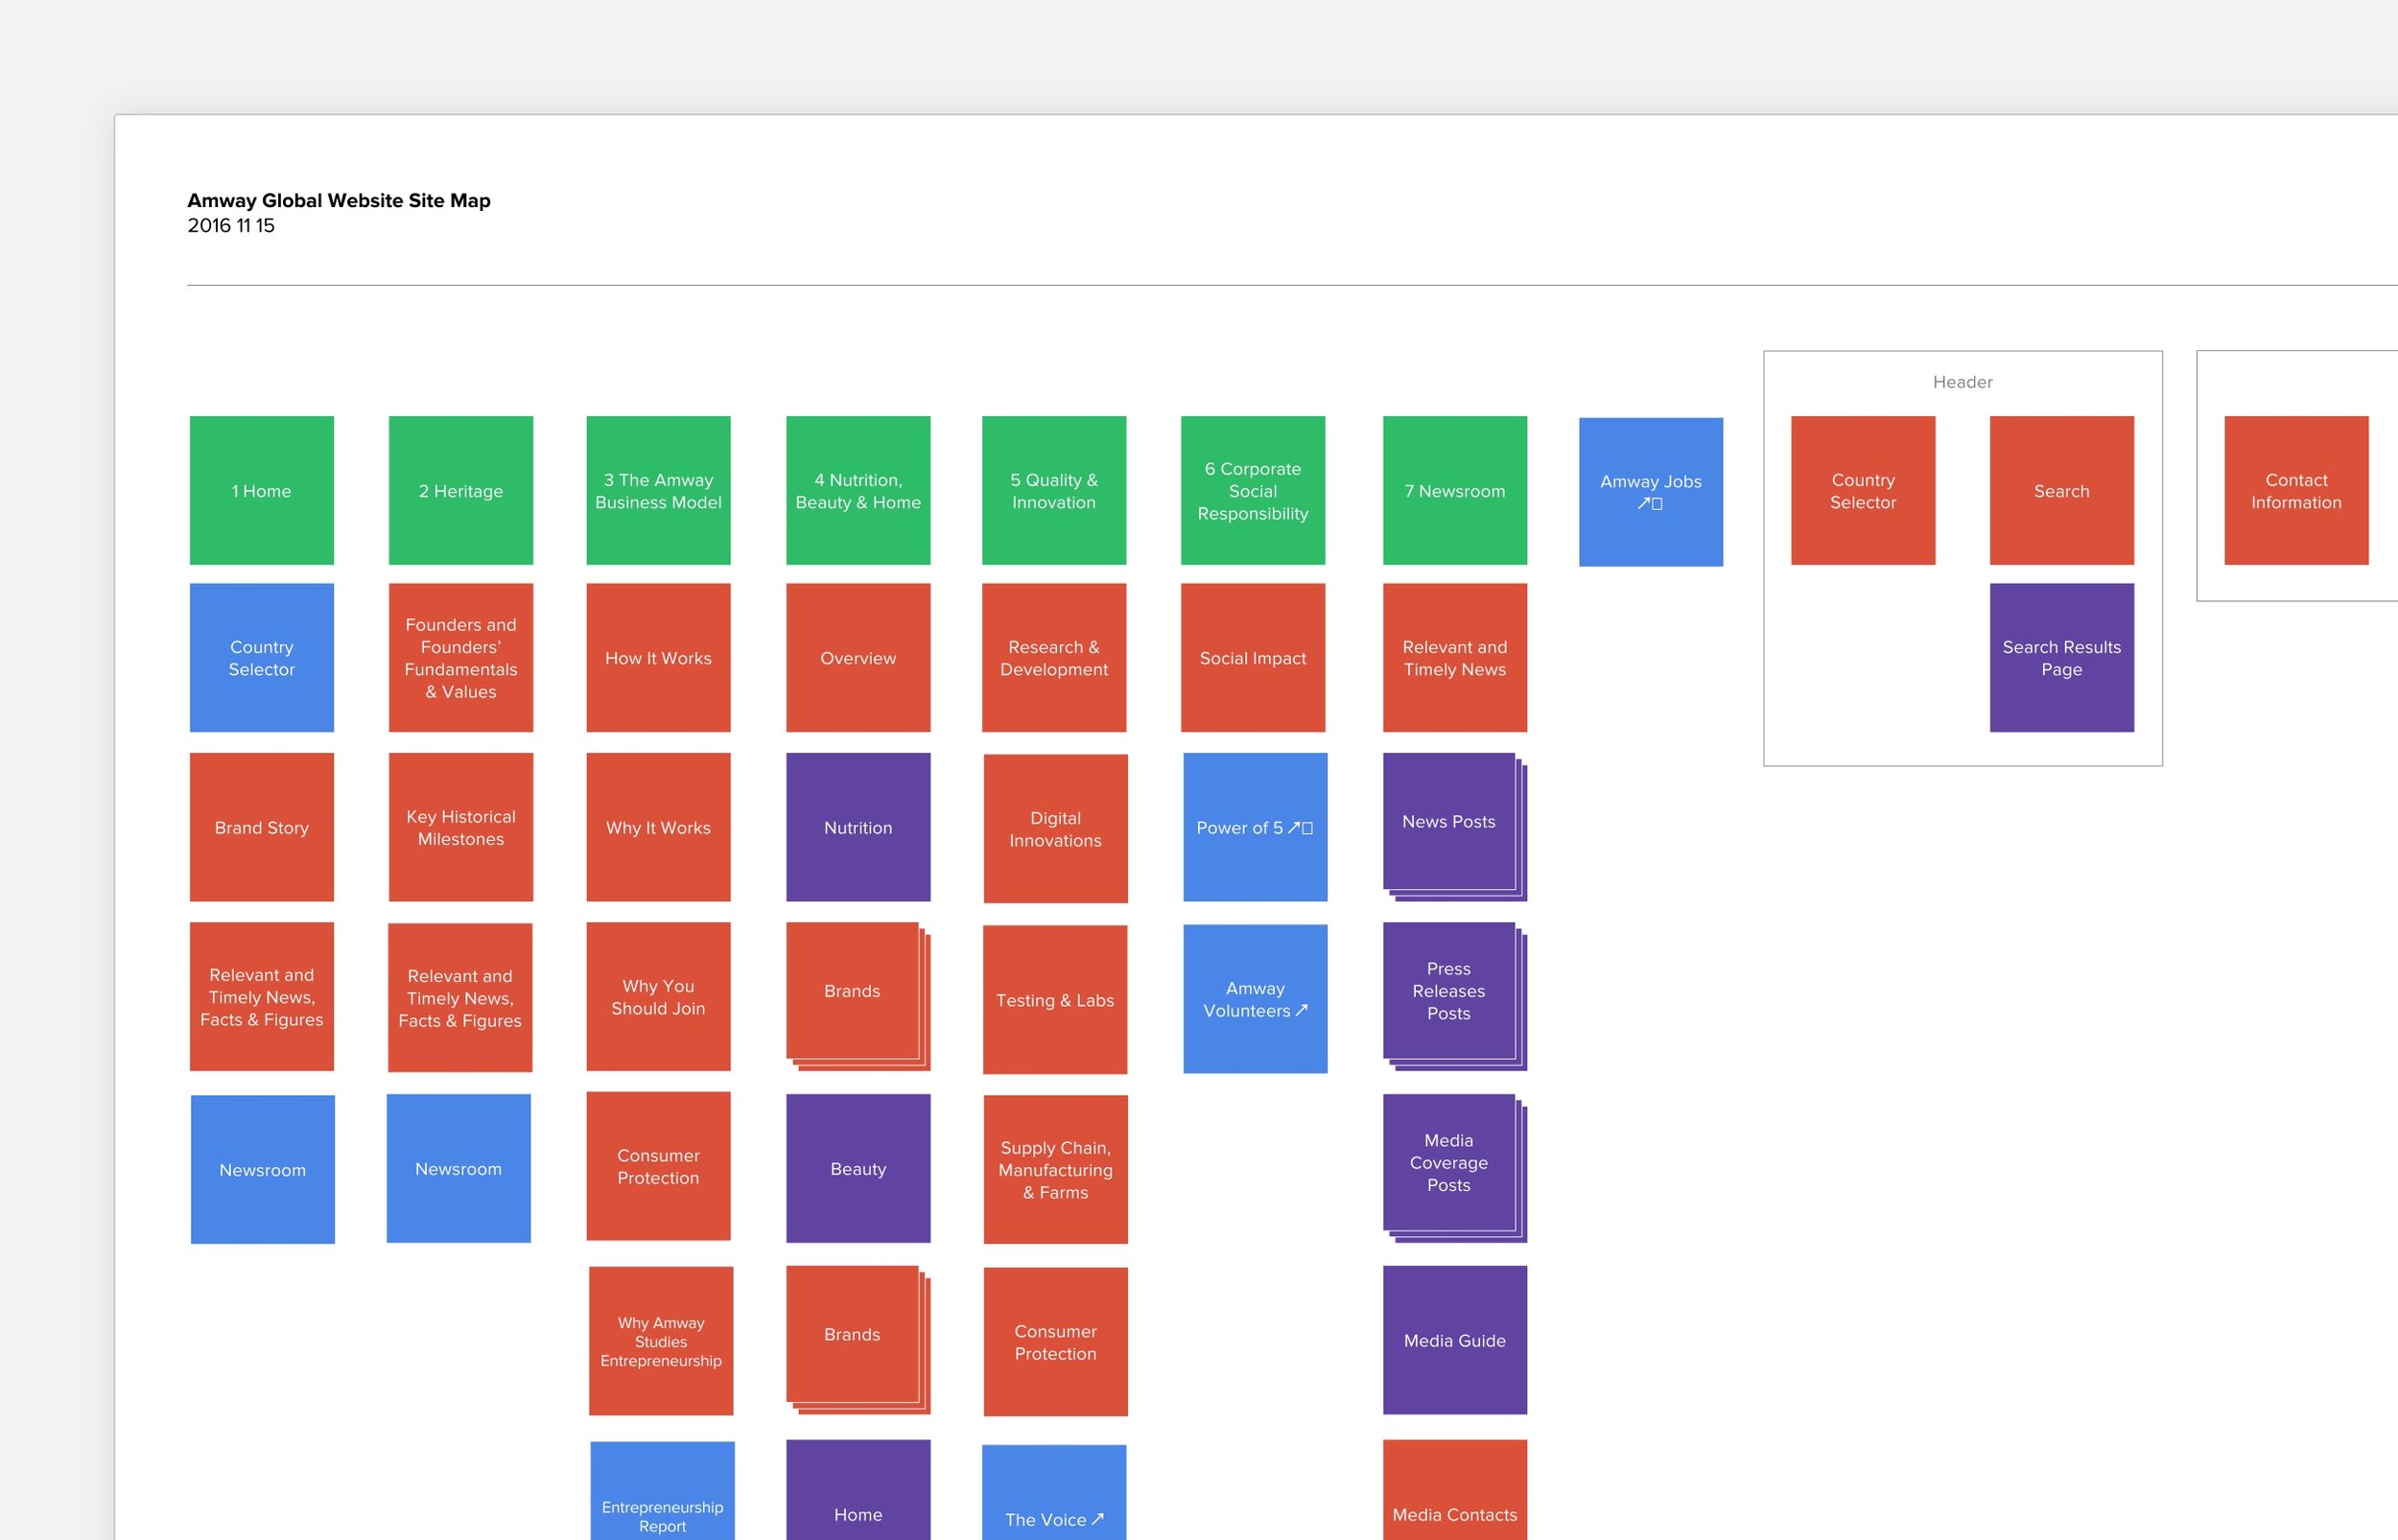The image size is (2398, 1540).
Task: Open the Amway Volunteers external link box
Action: pyautogui.click(x=1255, y=999)
